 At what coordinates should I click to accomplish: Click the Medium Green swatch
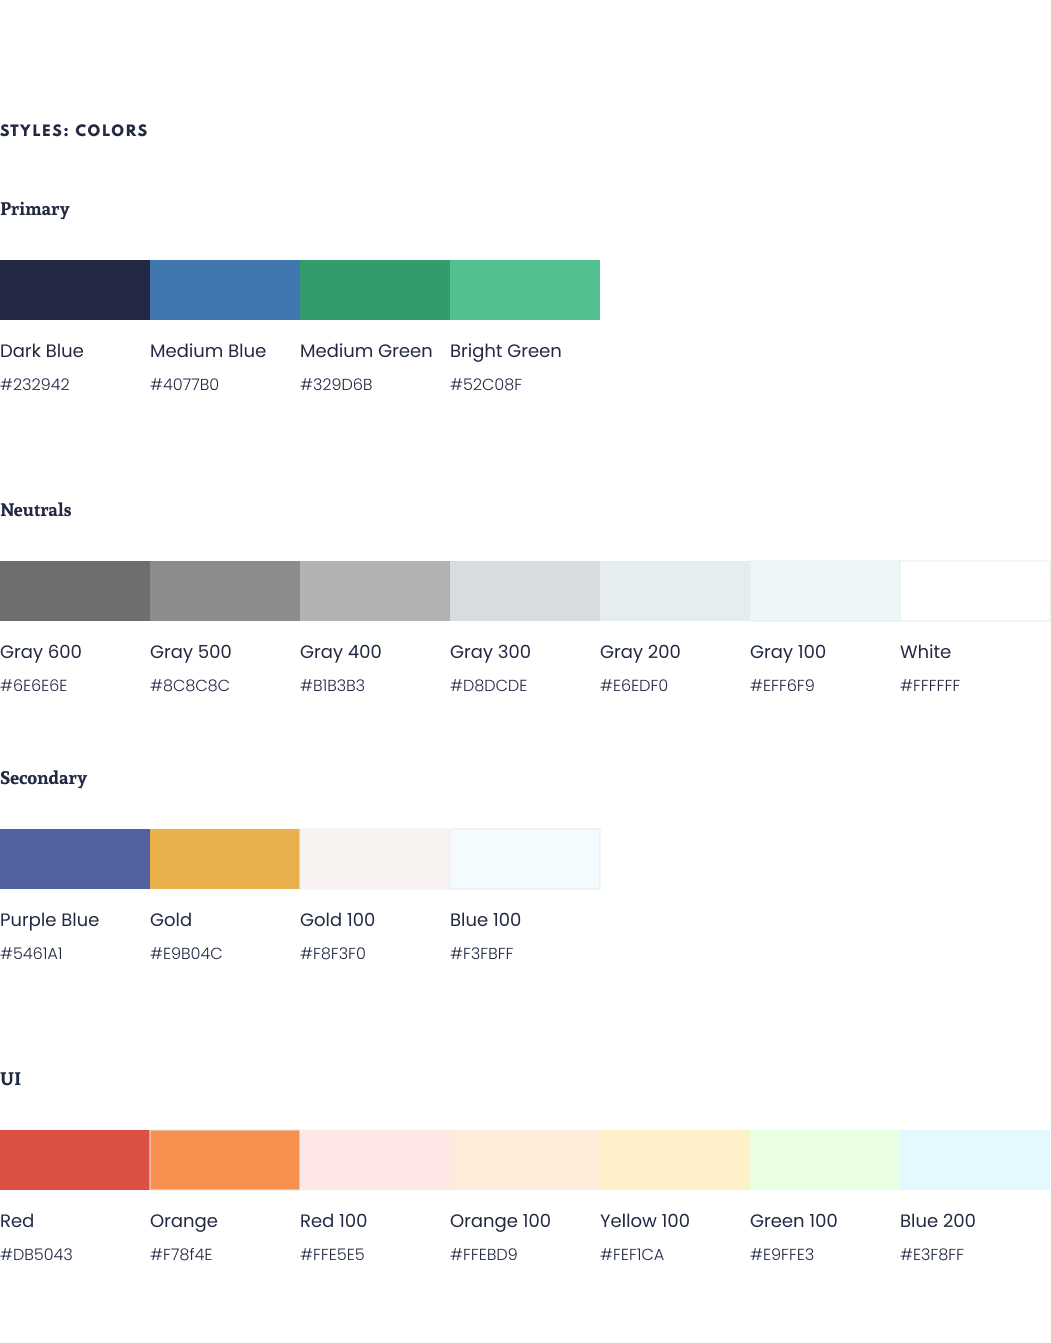(x=374, y=289)
